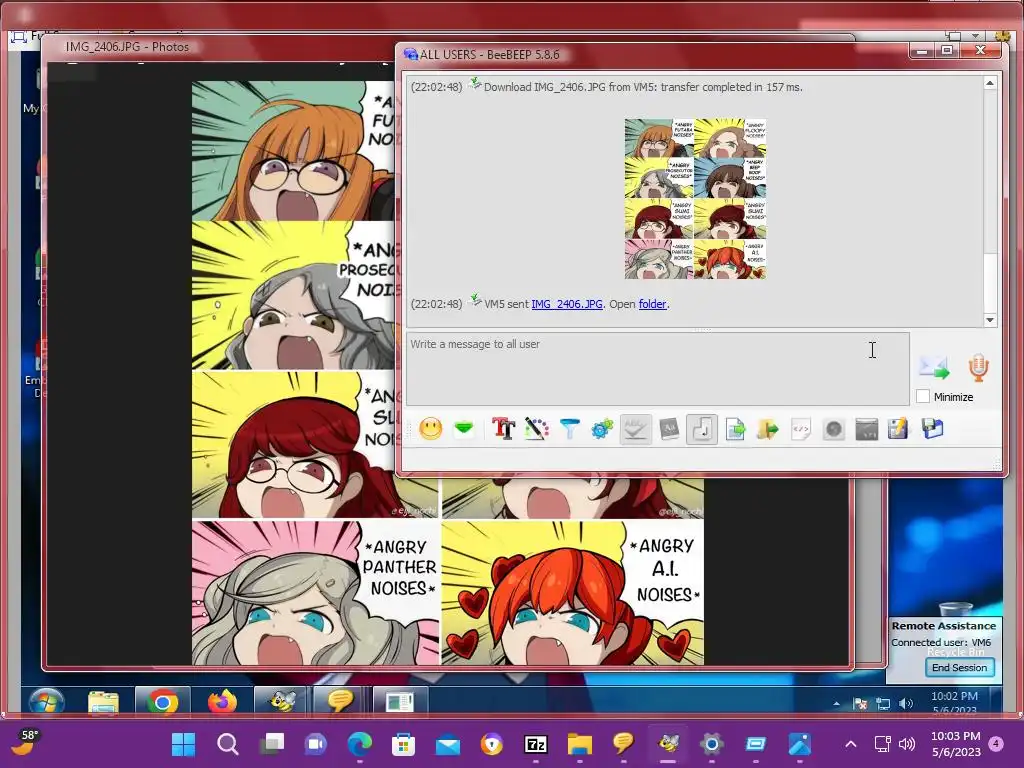
Task: Click the code snippet page icon
Action: (x=801, y=429)
